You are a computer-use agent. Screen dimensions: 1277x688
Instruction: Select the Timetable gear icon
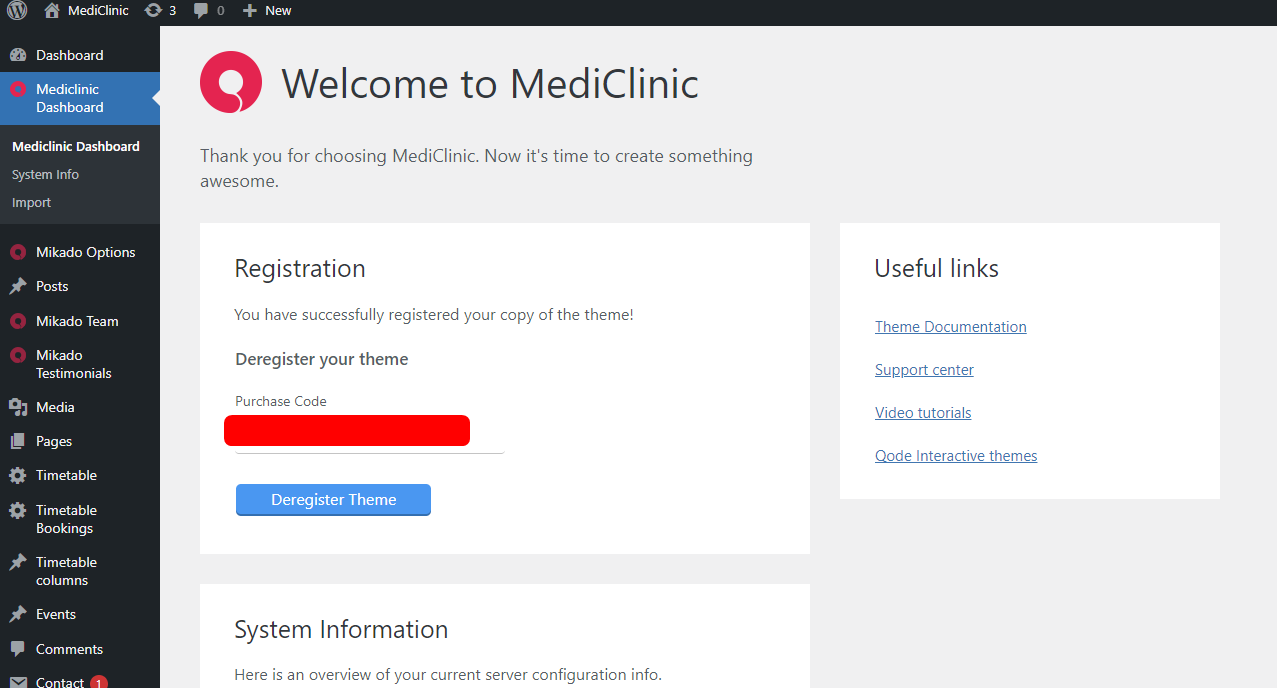pyautogui.click(x=18, y=475)
